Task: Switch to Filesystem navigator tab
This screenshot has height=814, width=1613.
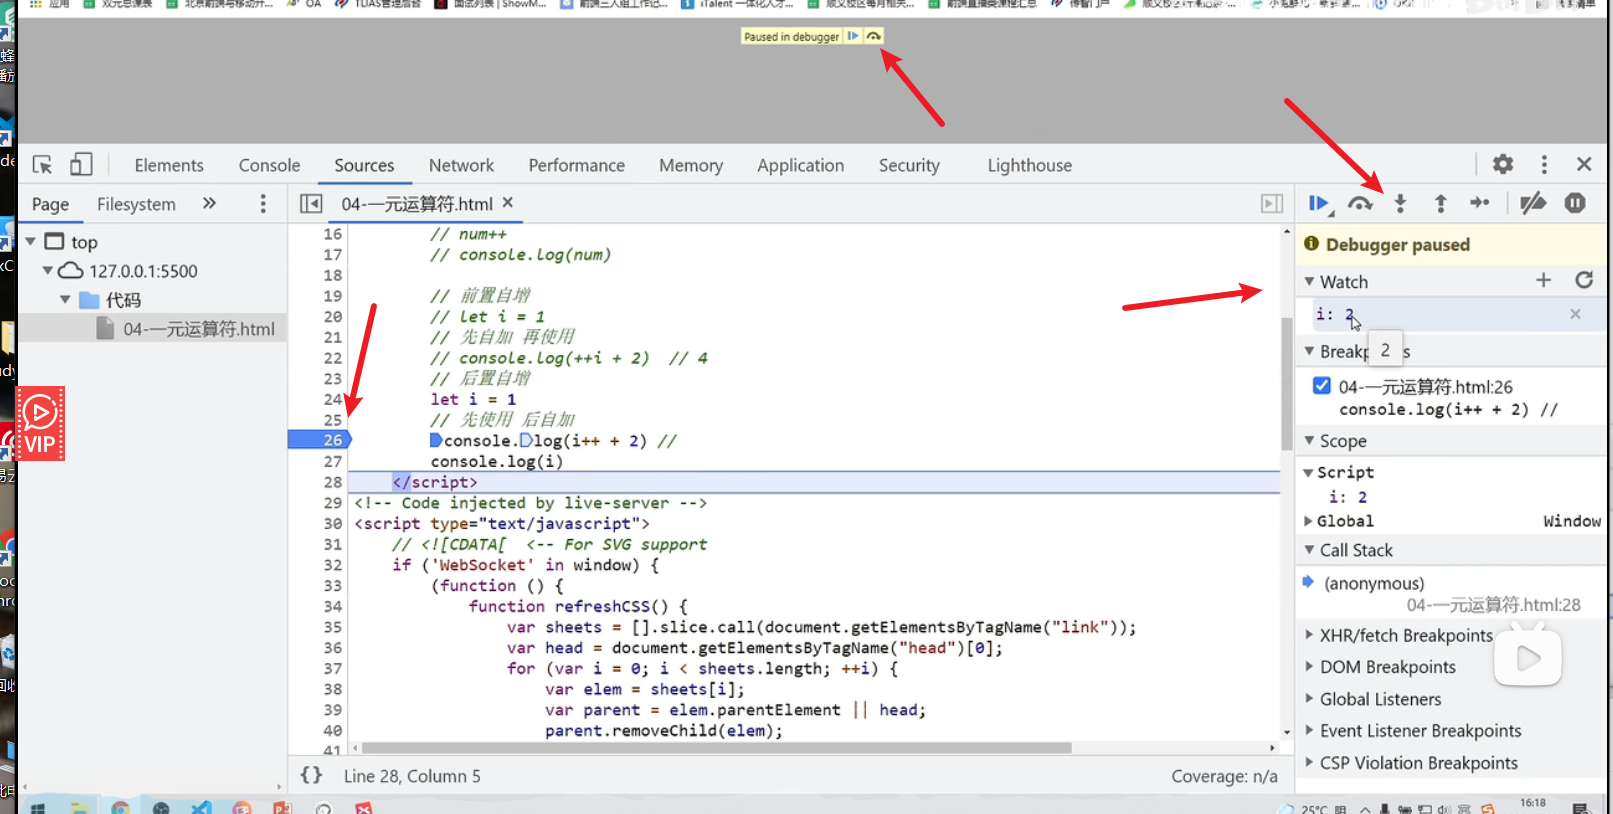Action: (x=136, y=204)
